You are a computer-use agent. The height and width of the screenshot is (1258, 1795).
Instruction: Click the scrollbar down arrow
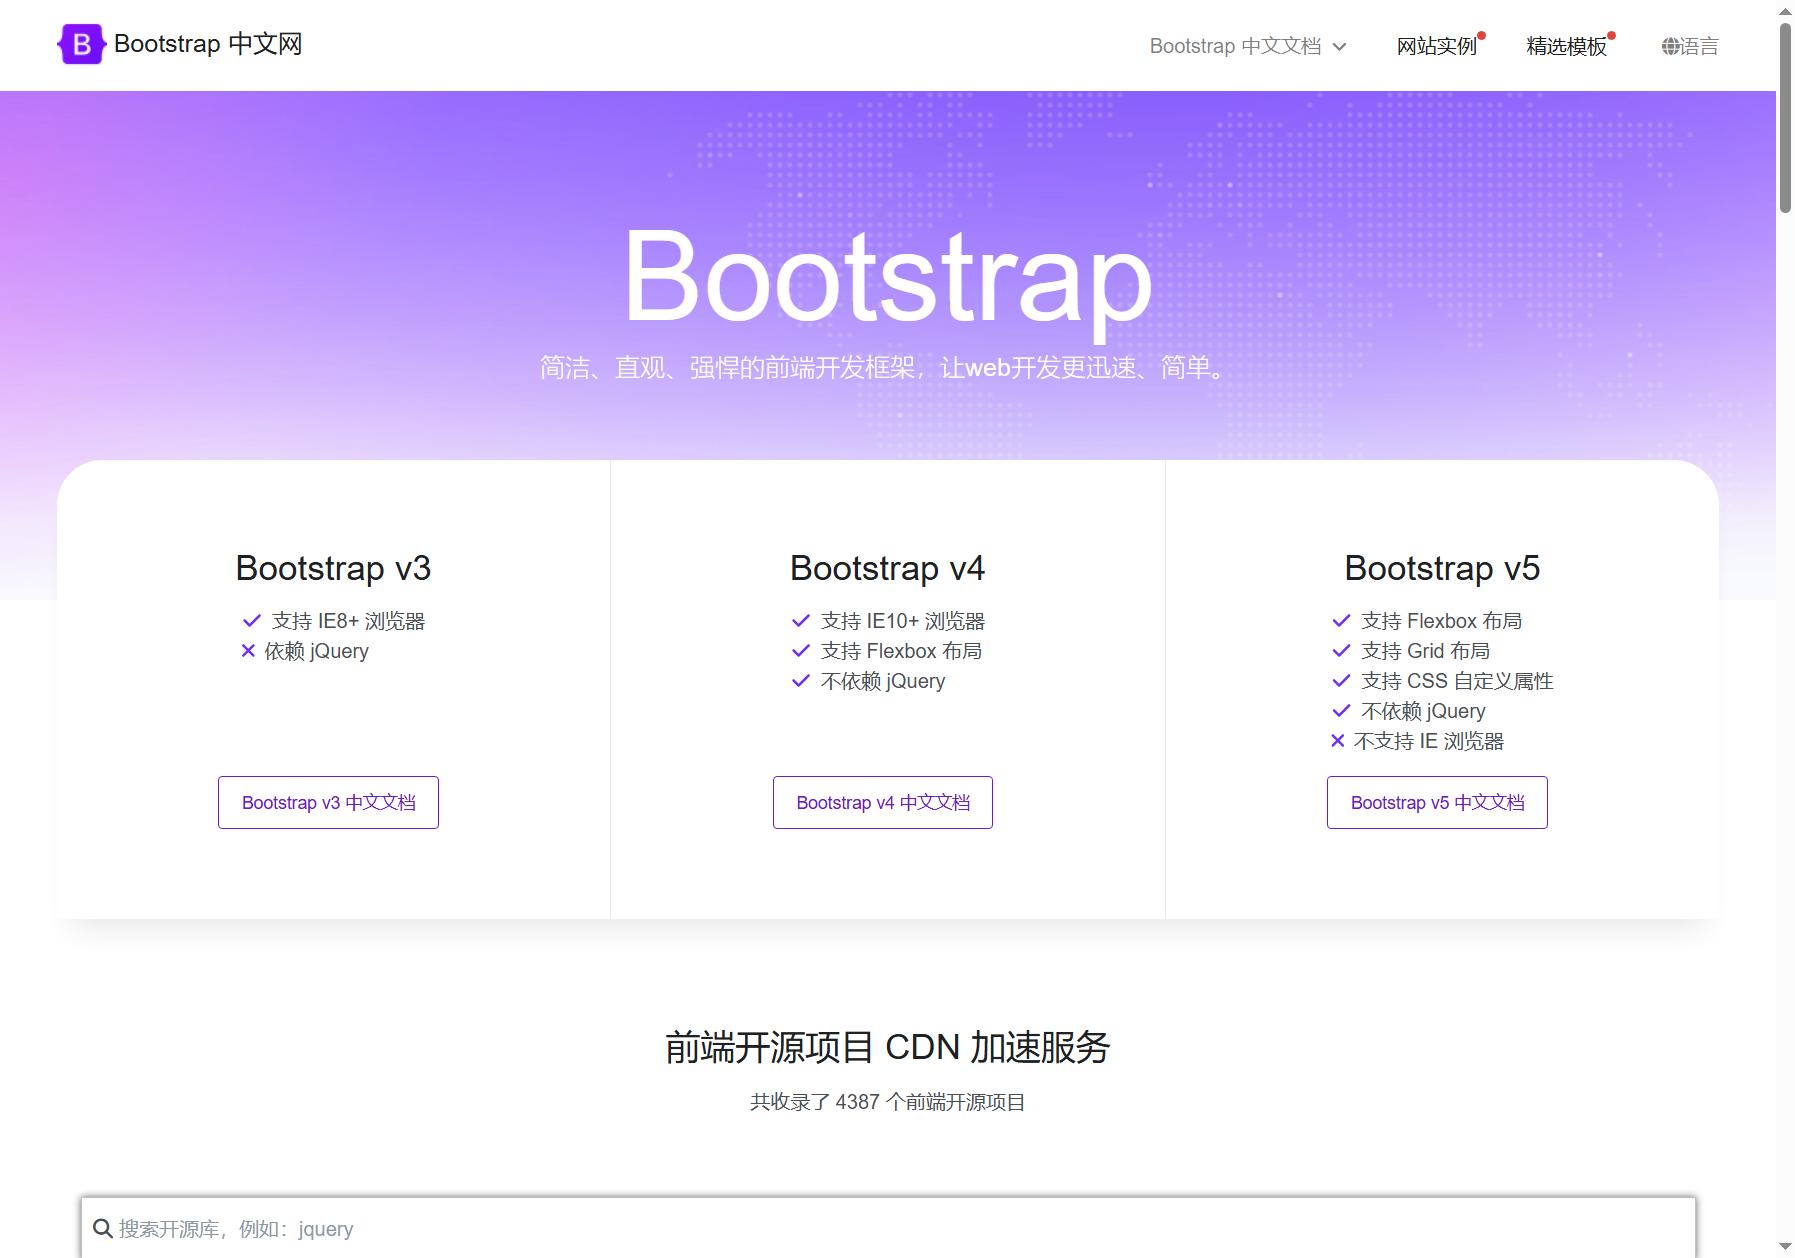point(1785,1247)
